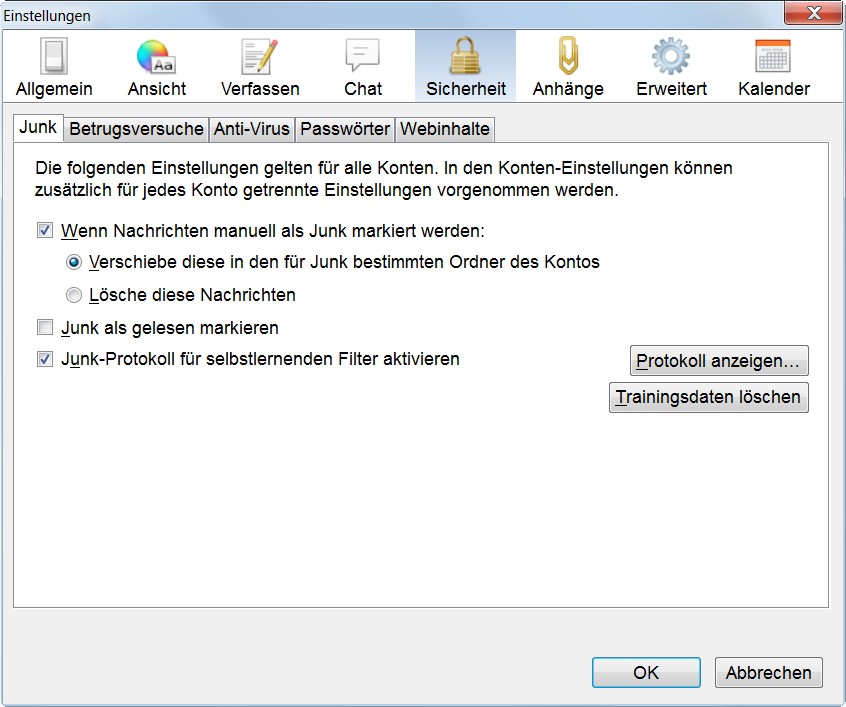Open the Webinhalte tab
This screenshot has height=707, width=846.
(x=445, y=129)
